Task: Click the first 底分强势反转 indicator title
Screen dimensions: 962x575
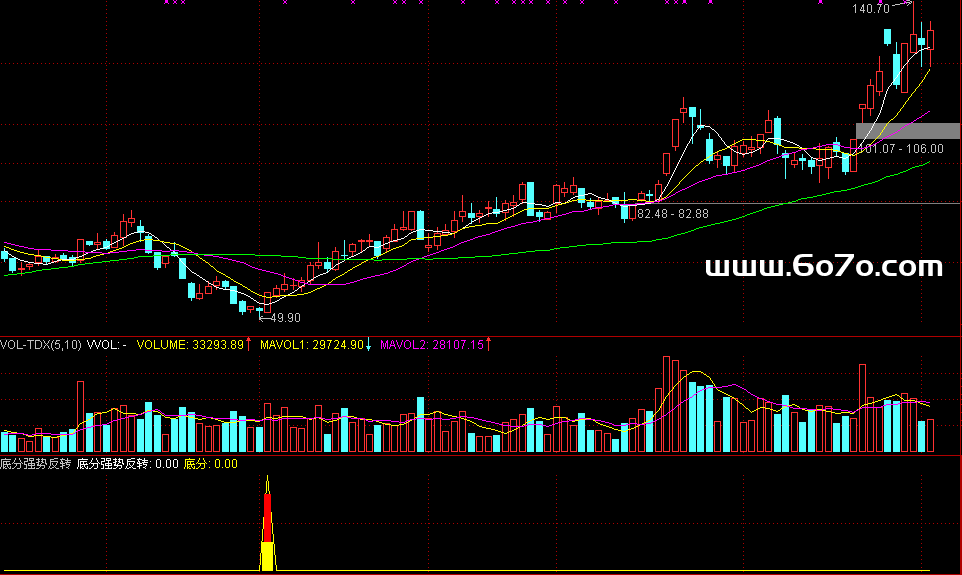Action: 36,464
